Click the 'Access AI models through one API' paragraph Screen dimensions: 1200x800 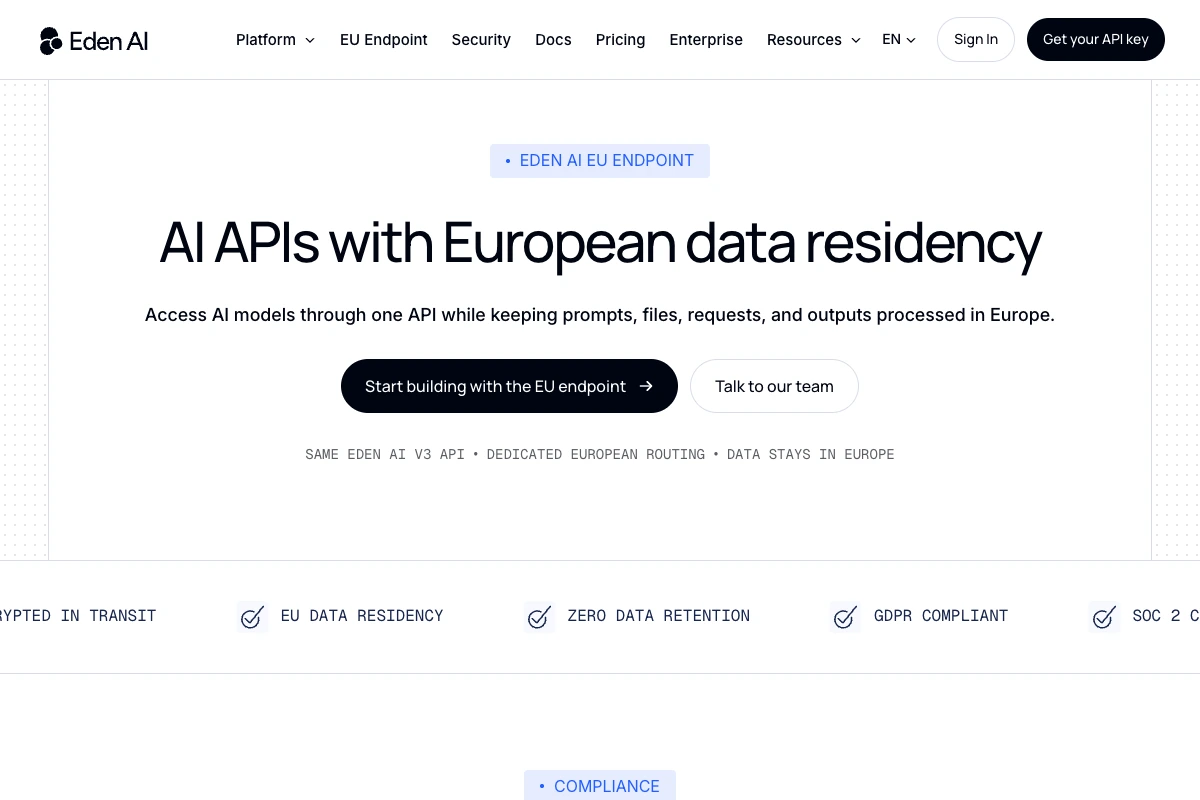point(600,315)
